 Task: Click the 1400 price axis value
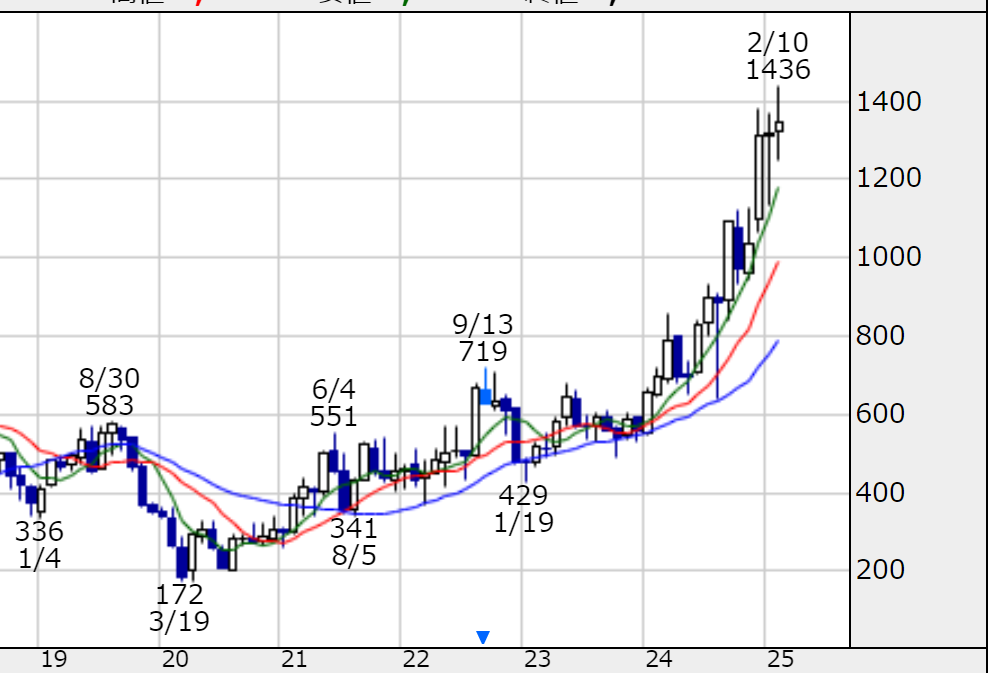[888, 102]
